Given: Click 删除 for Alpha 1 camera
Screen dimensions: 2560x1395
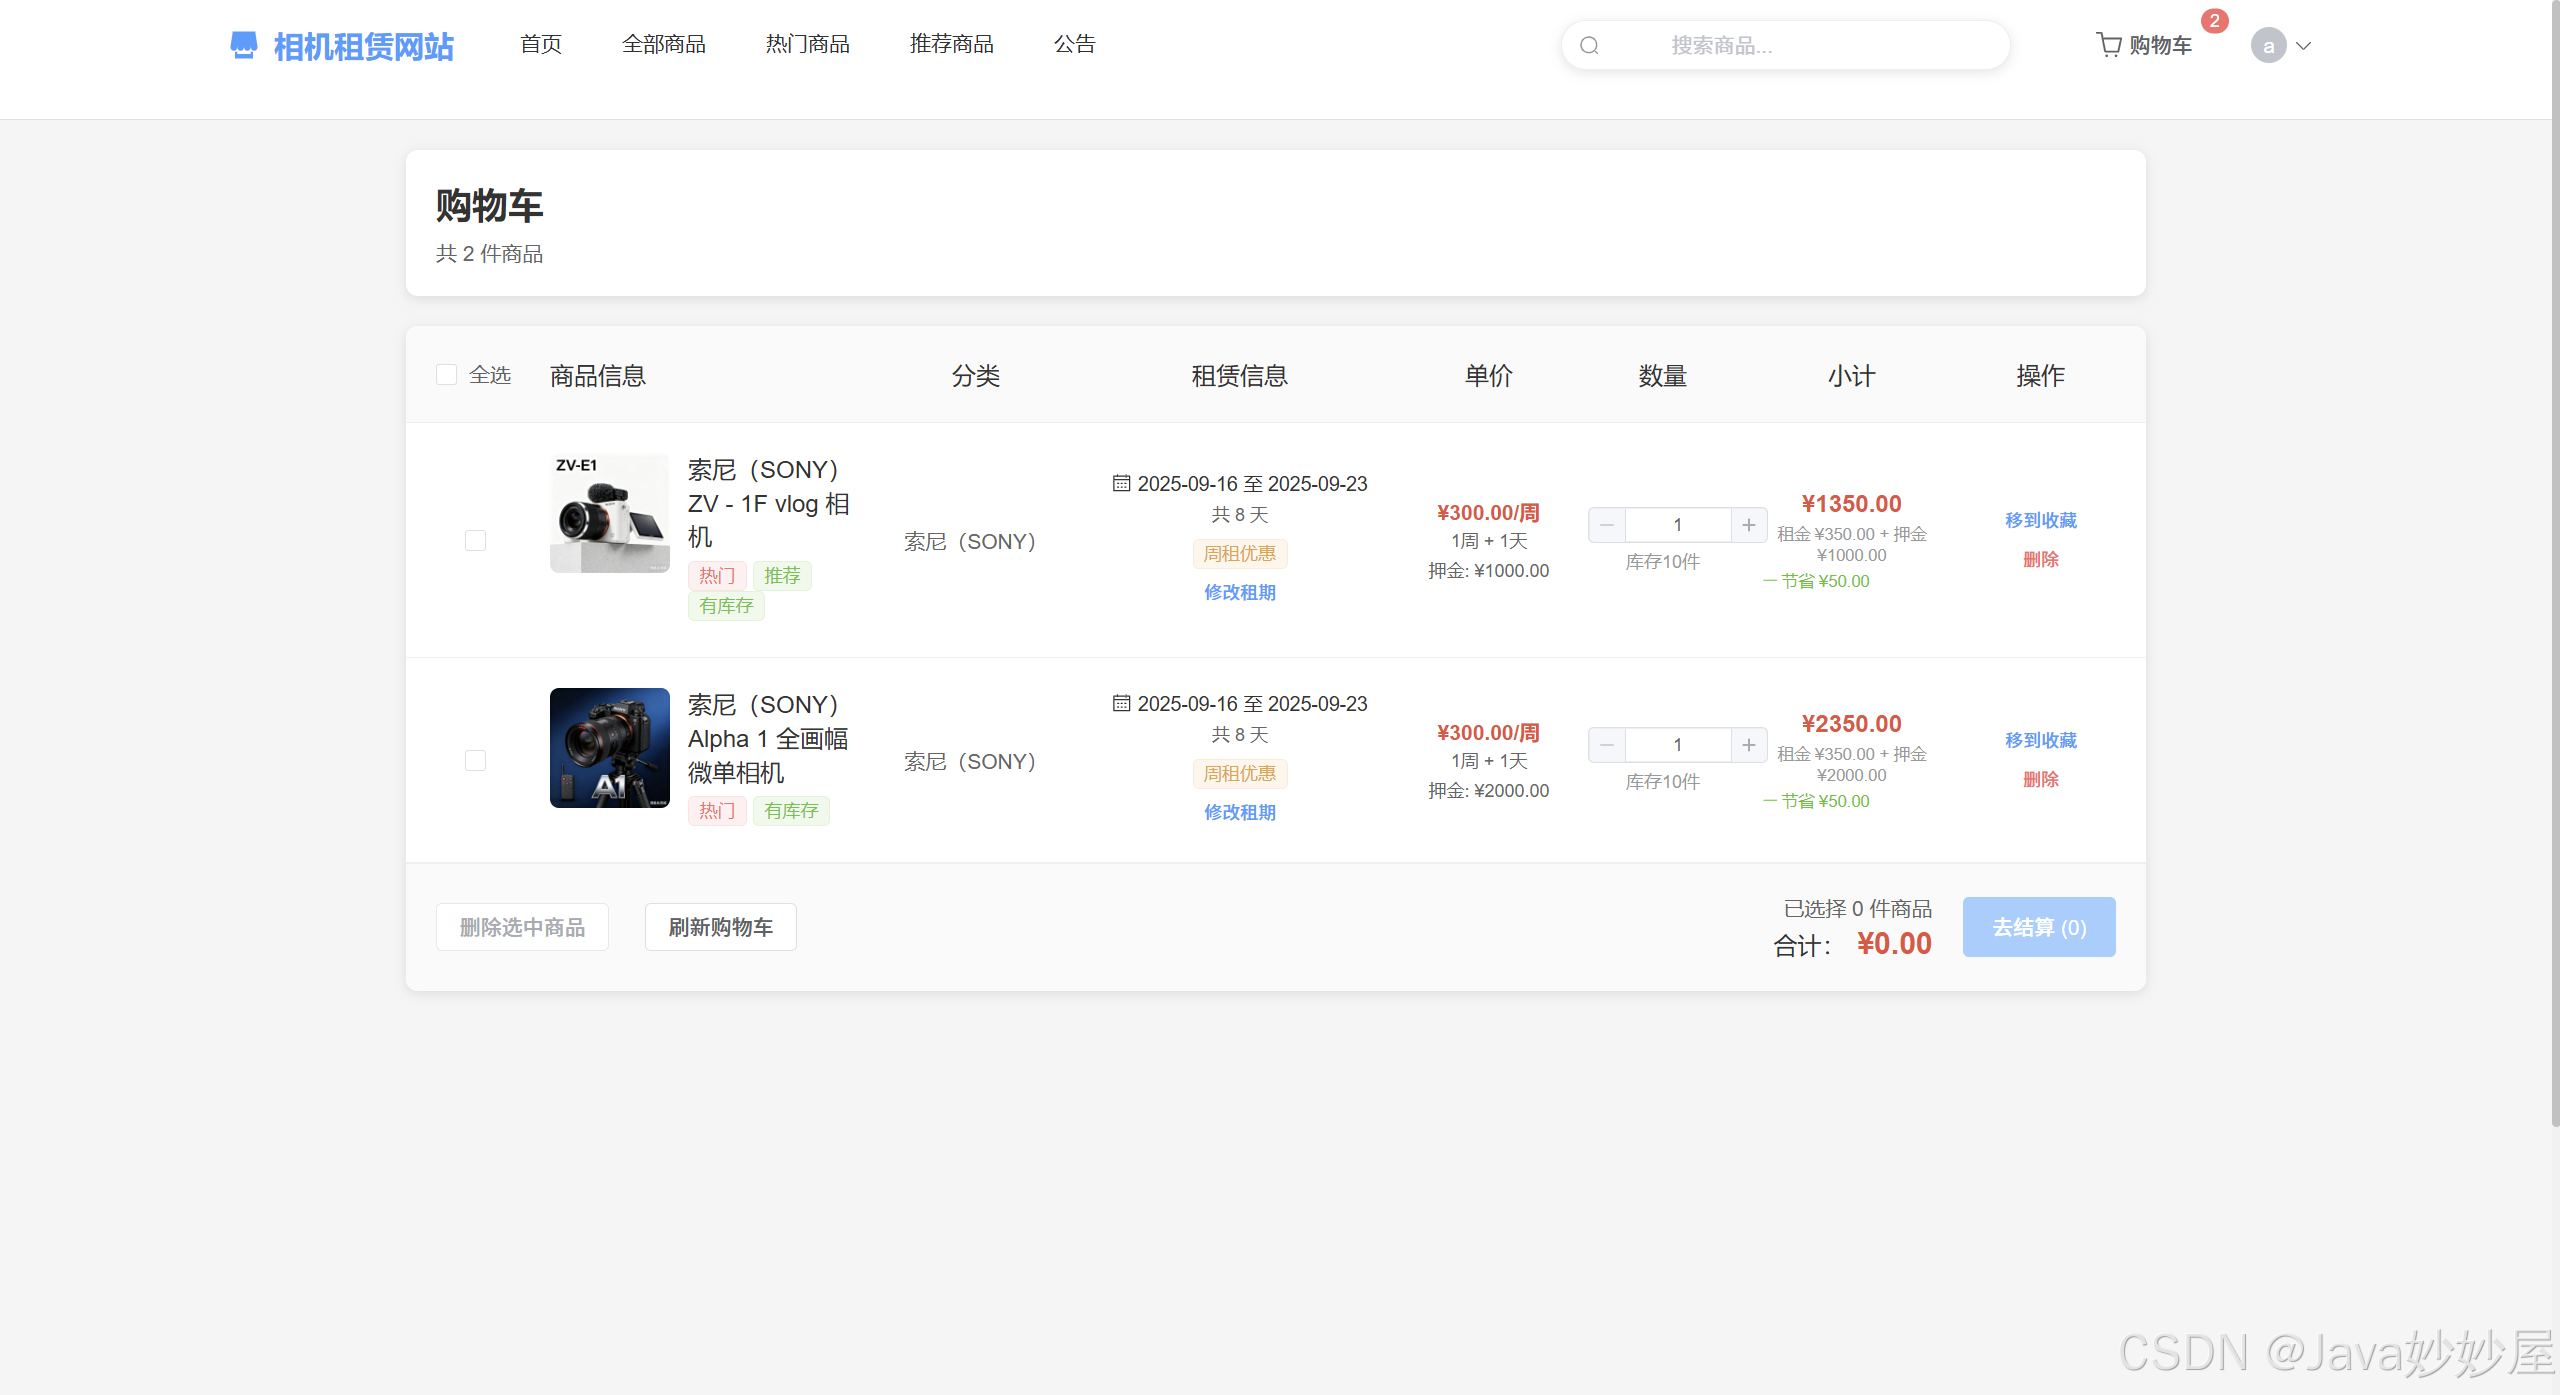Looking at the screenshot, I should click(x=2041, y=779).
